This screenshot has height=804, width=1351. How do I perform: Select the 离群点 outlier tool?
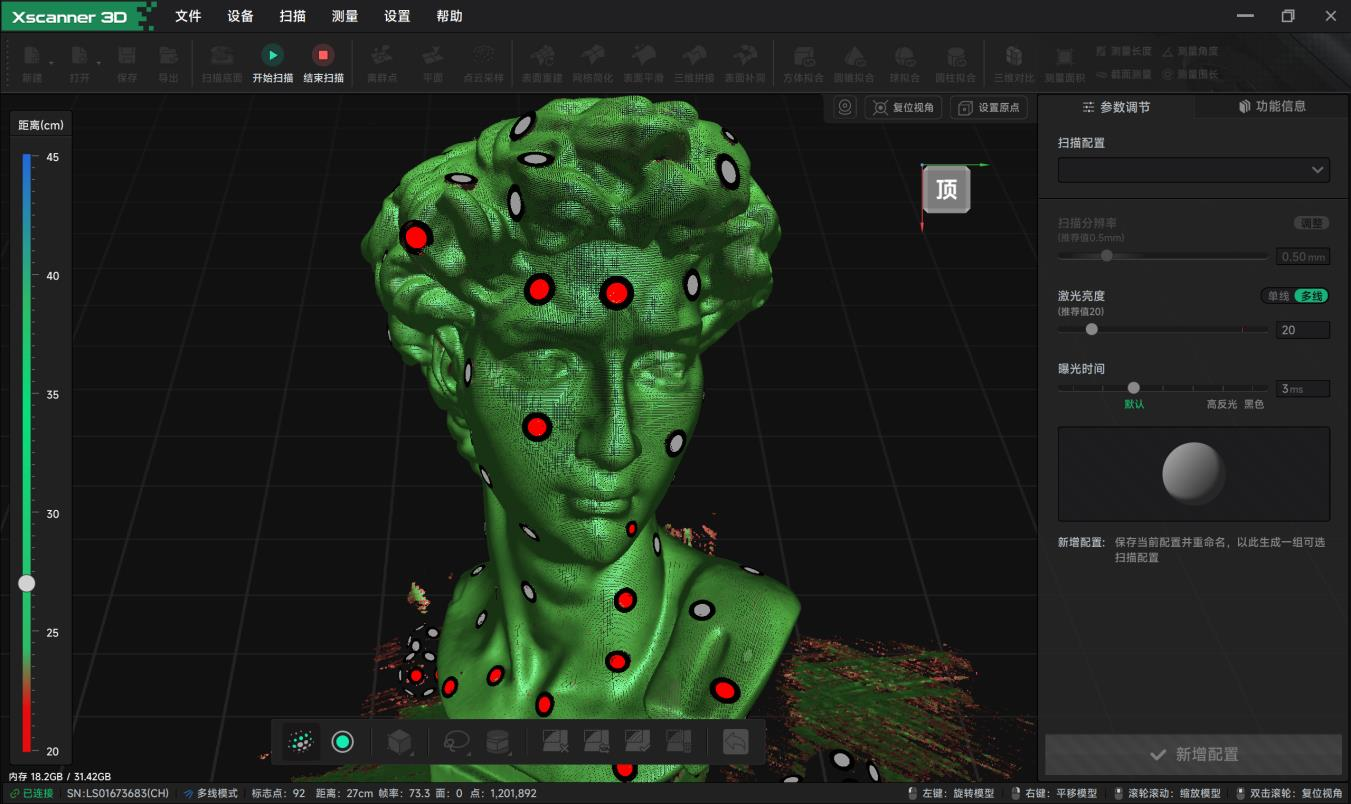[x=382, y=63]
